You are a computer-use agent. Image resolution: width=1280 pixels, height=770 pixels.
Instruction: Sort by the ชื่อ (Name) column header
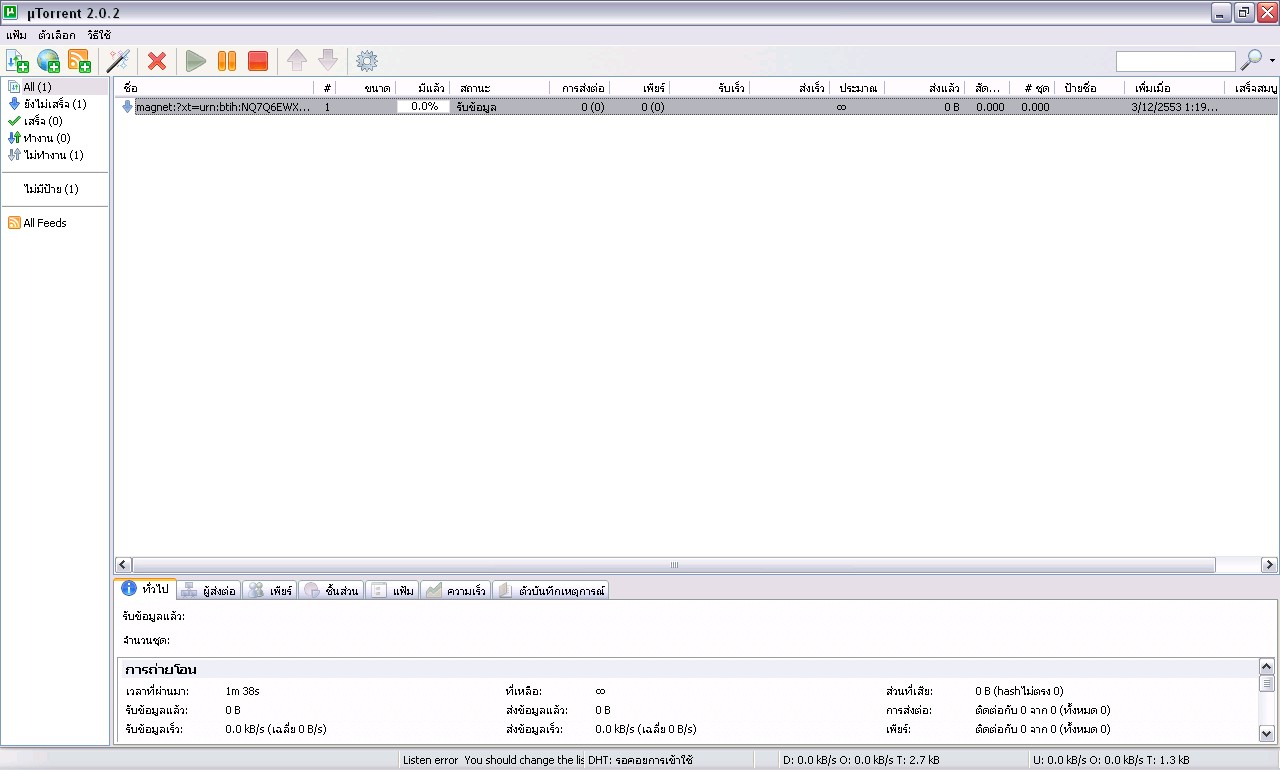tap(215, 88)
